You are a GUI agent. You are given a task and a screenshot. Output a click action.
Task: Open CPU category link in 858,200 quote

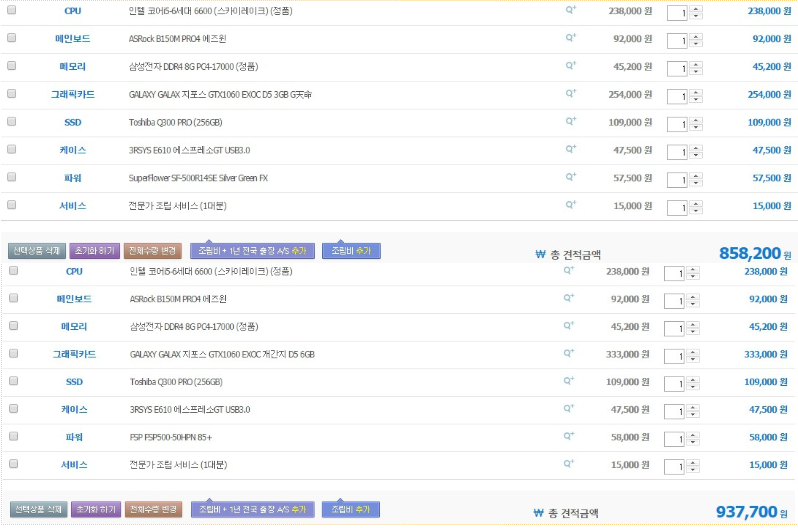coord(73,11)
